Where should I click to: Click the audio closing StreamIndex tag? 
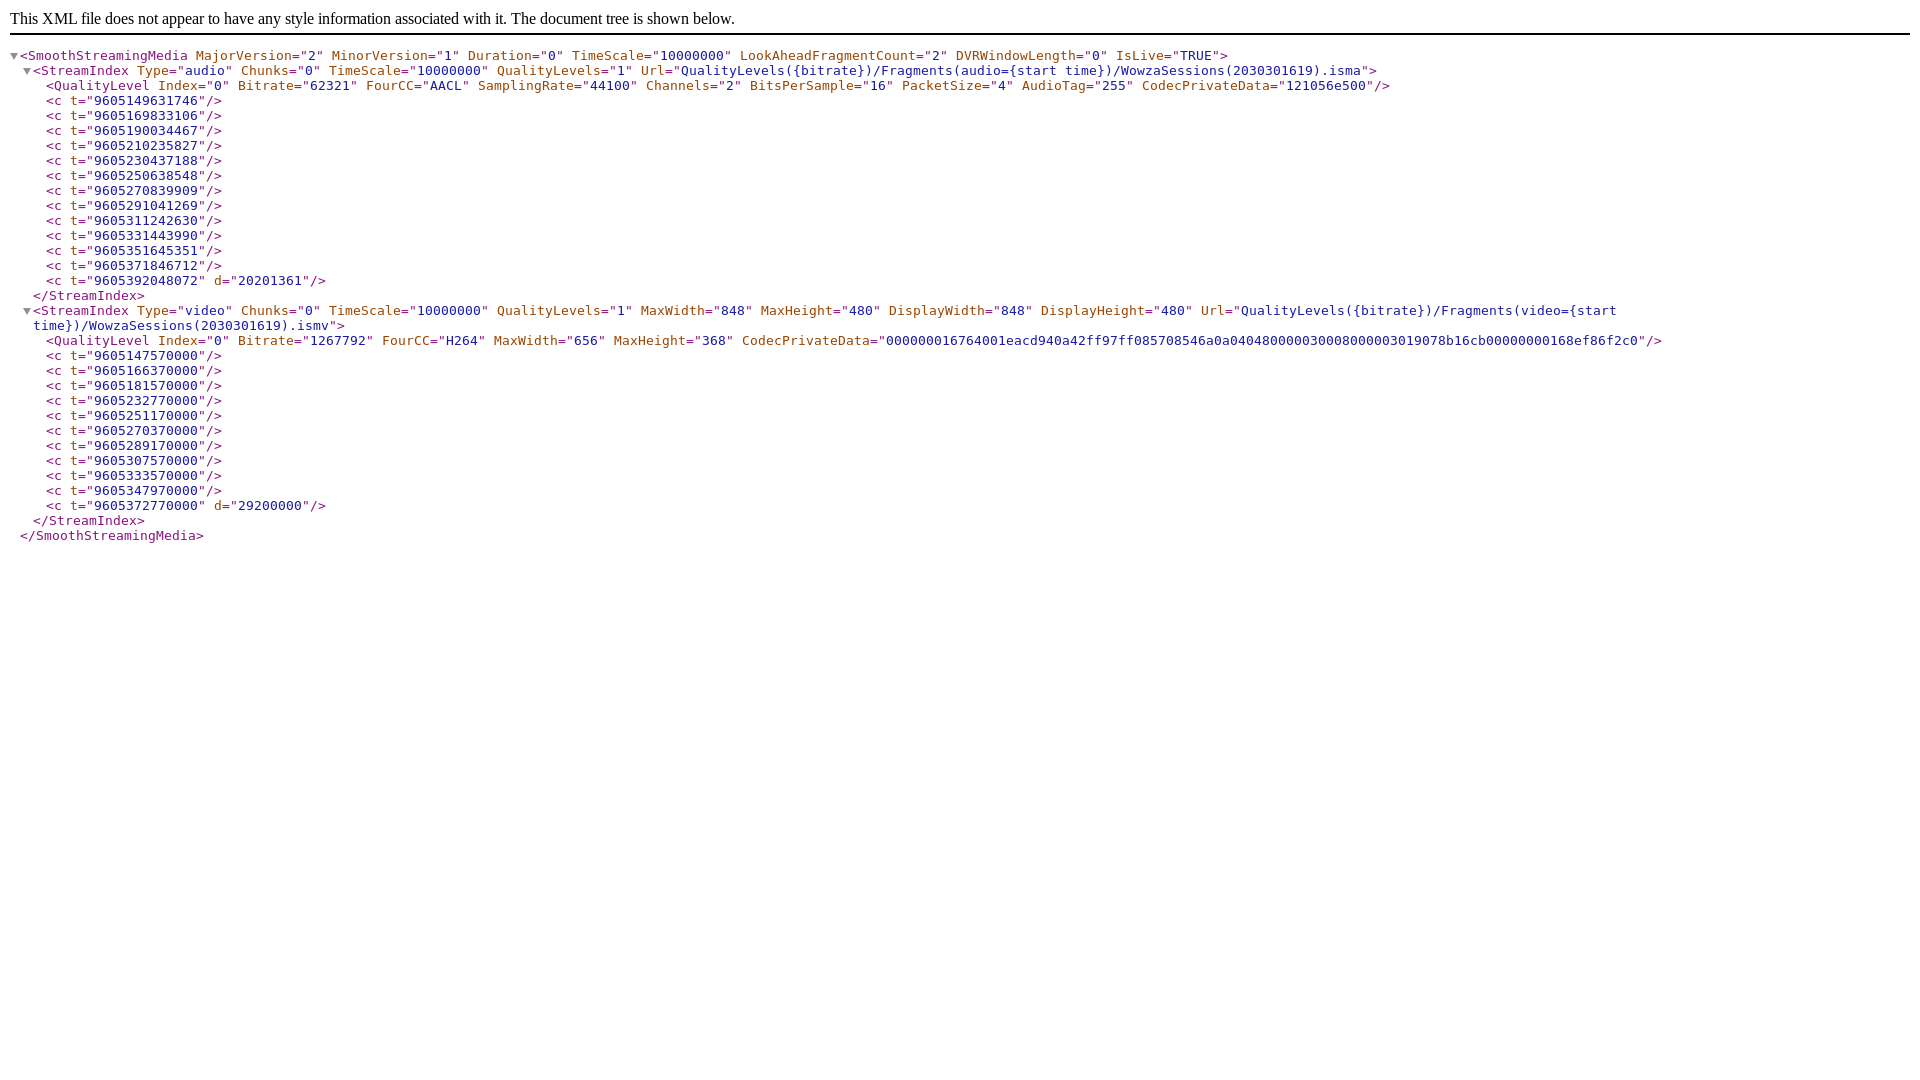(x=89, y=296)
